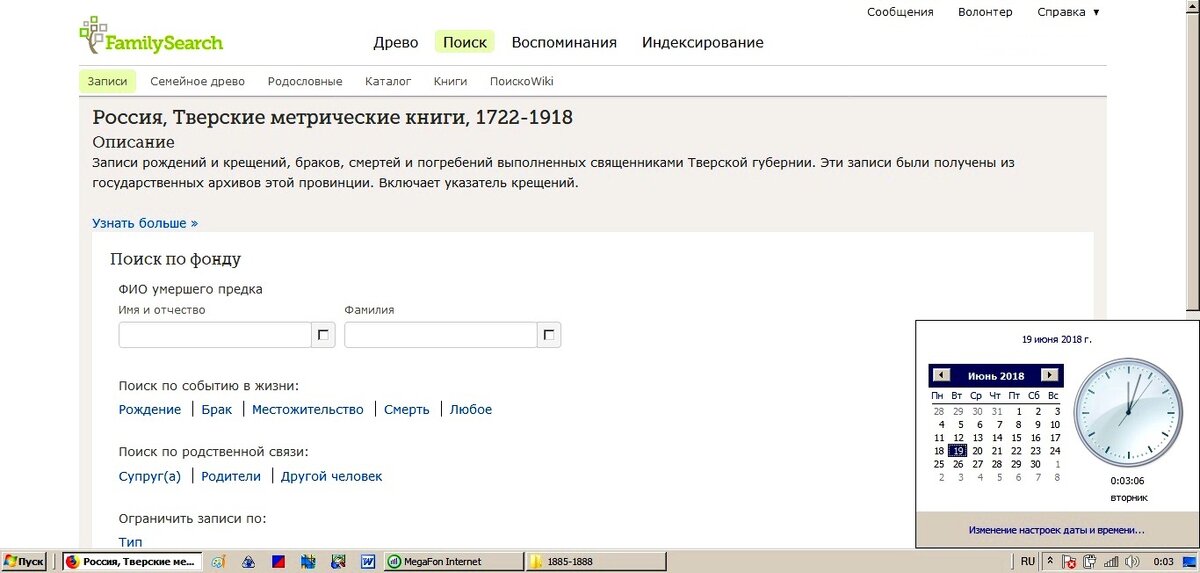Viewport: 1200px width, 573px height.
Task: Open the ПоискоWiki tab
Action: click(521, 82)
